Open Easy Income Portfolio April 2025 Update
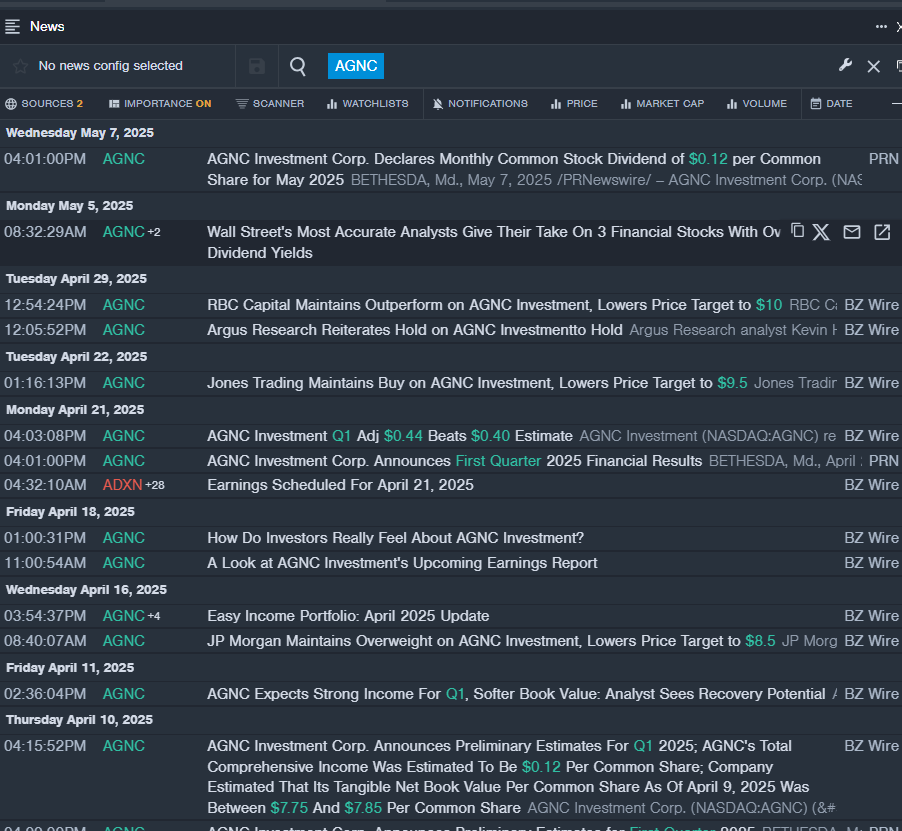Screen dimensions: 902x831 [x=348, y=616]
